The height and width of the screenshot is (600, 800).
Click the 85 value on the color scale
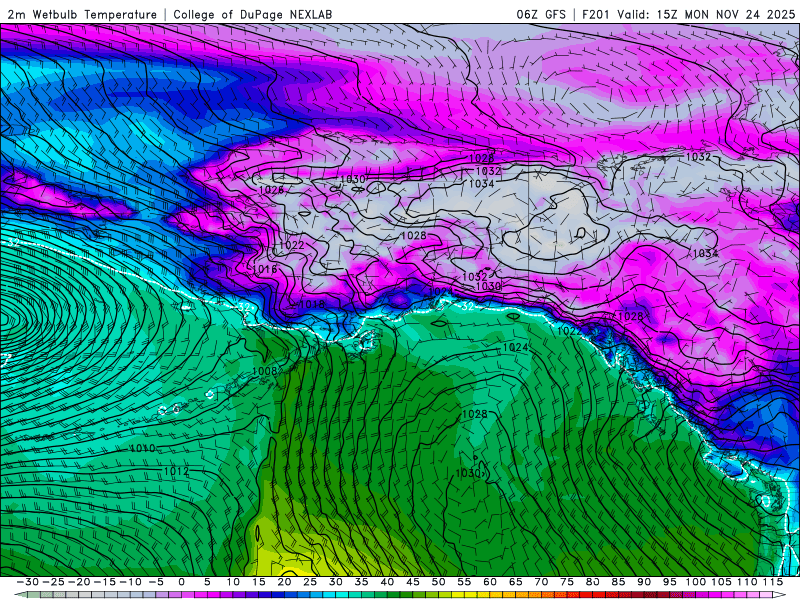click(618, 582)
